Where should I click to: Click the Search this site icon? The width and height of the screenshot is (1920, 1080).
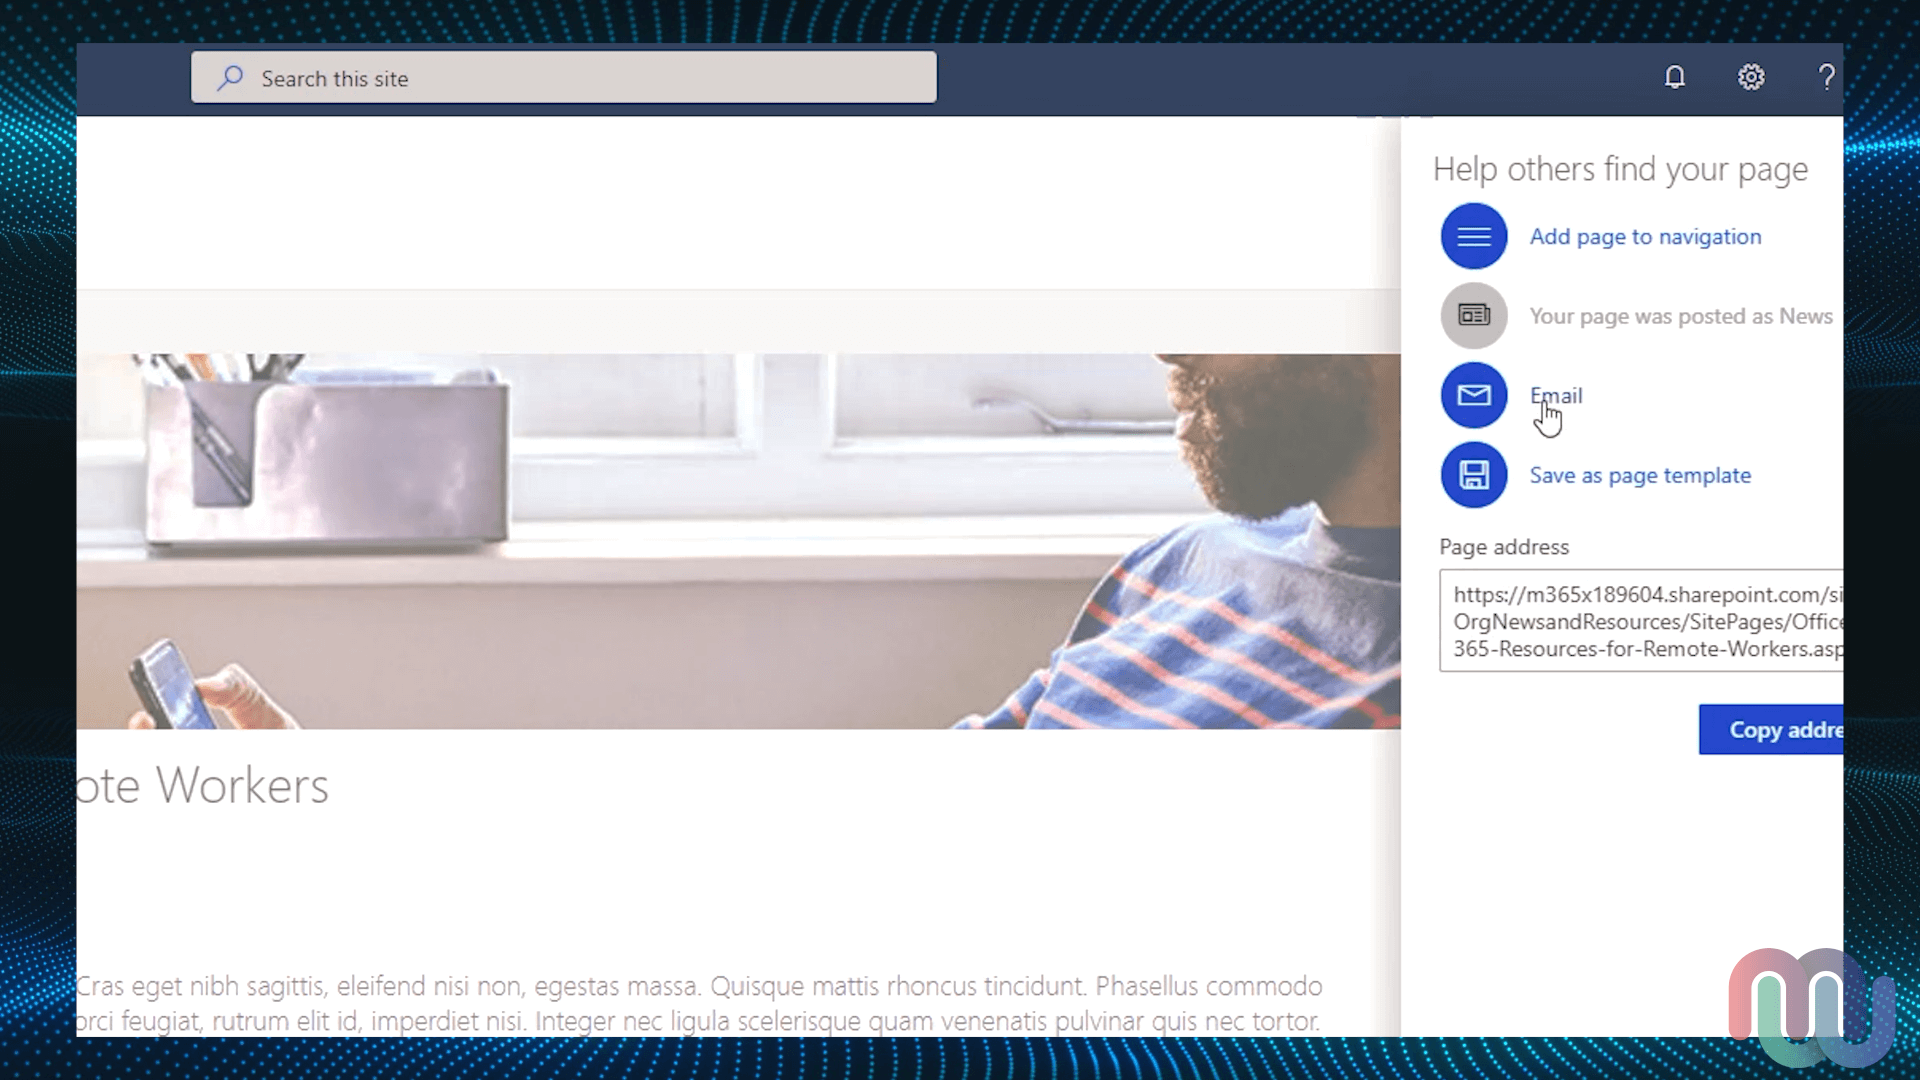coord(231,78)
